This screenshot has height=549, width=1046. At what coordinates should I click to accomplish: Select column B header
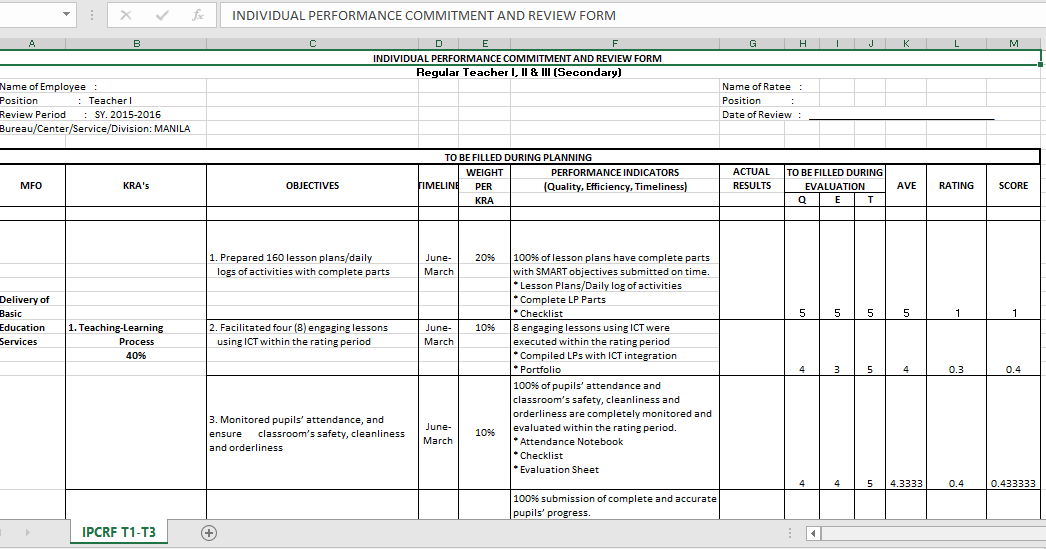click(136, 43)
